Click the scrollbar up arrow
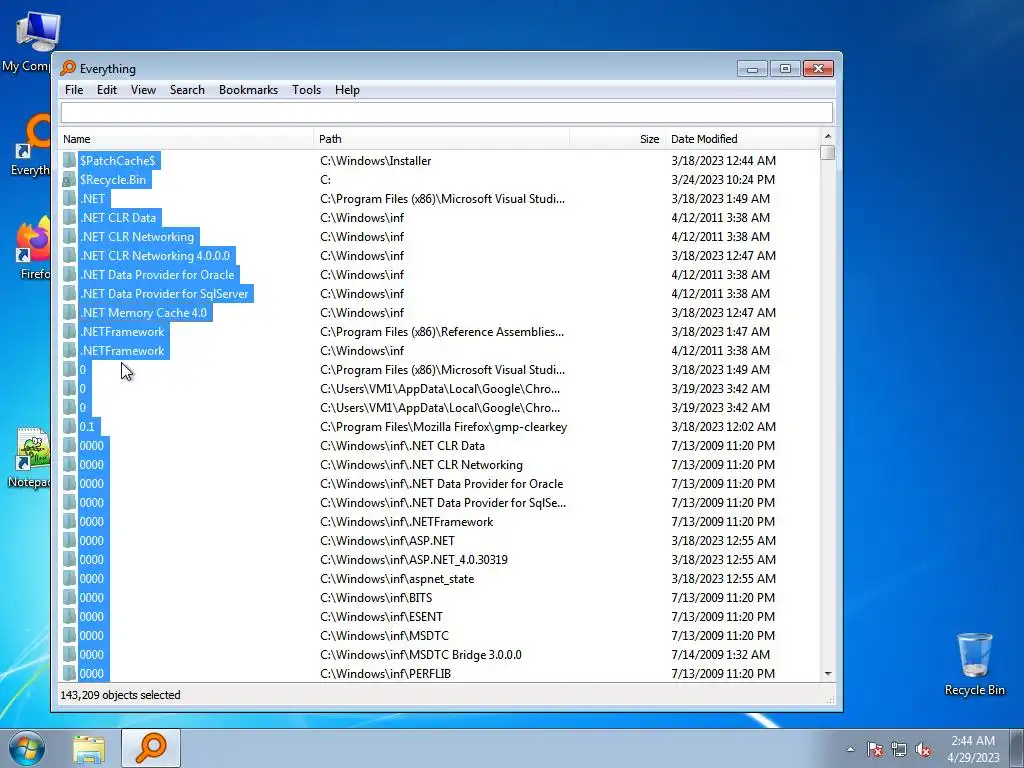The image size is (1024, 768). tap(827, 136)
